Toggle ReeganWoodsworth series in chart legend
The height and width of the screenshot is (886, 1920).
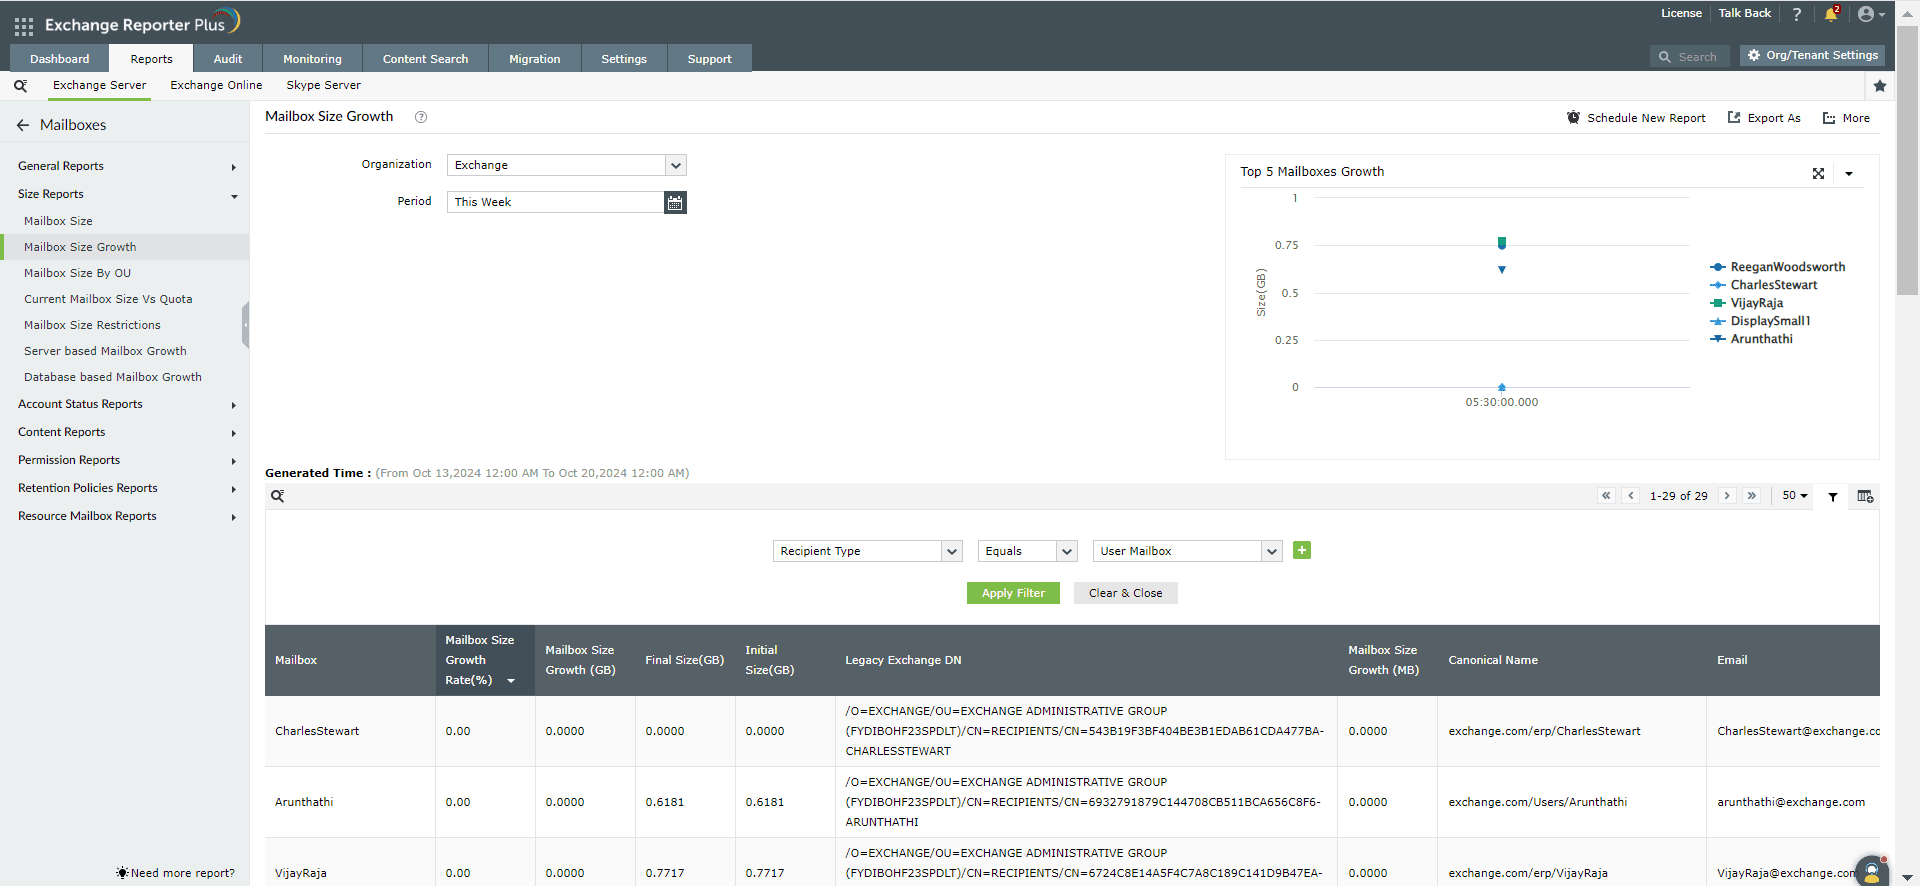pyautogui.click(x=1778, y=267)
